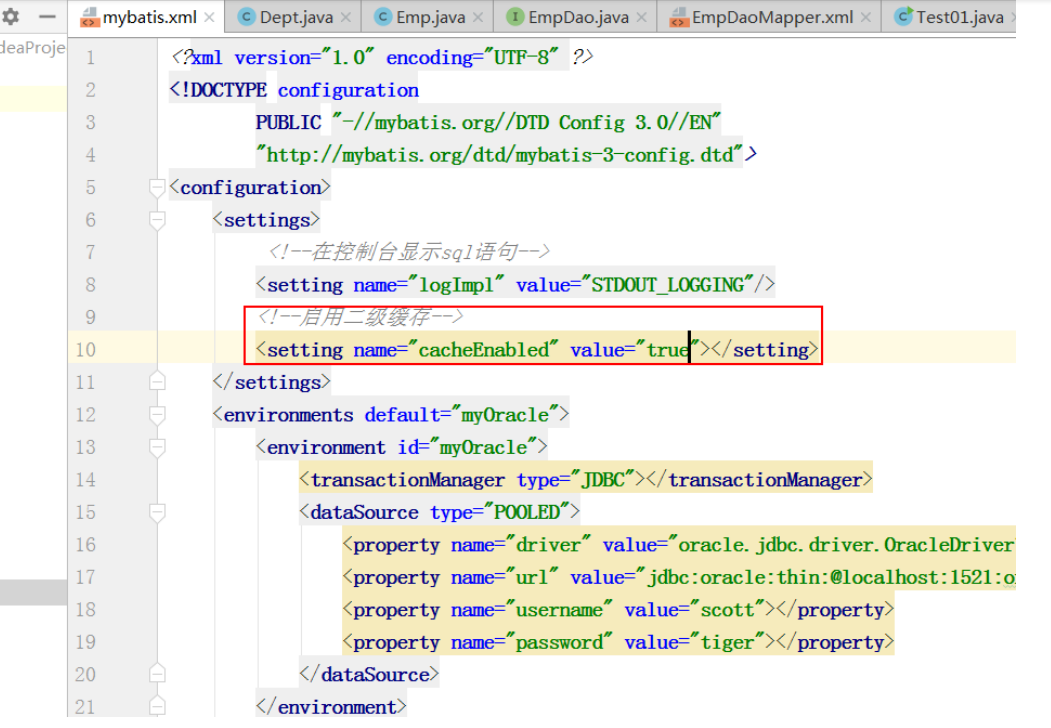Click fold marker at closing environment tag
Screen dimensions: 1051x728
point(157,705)
